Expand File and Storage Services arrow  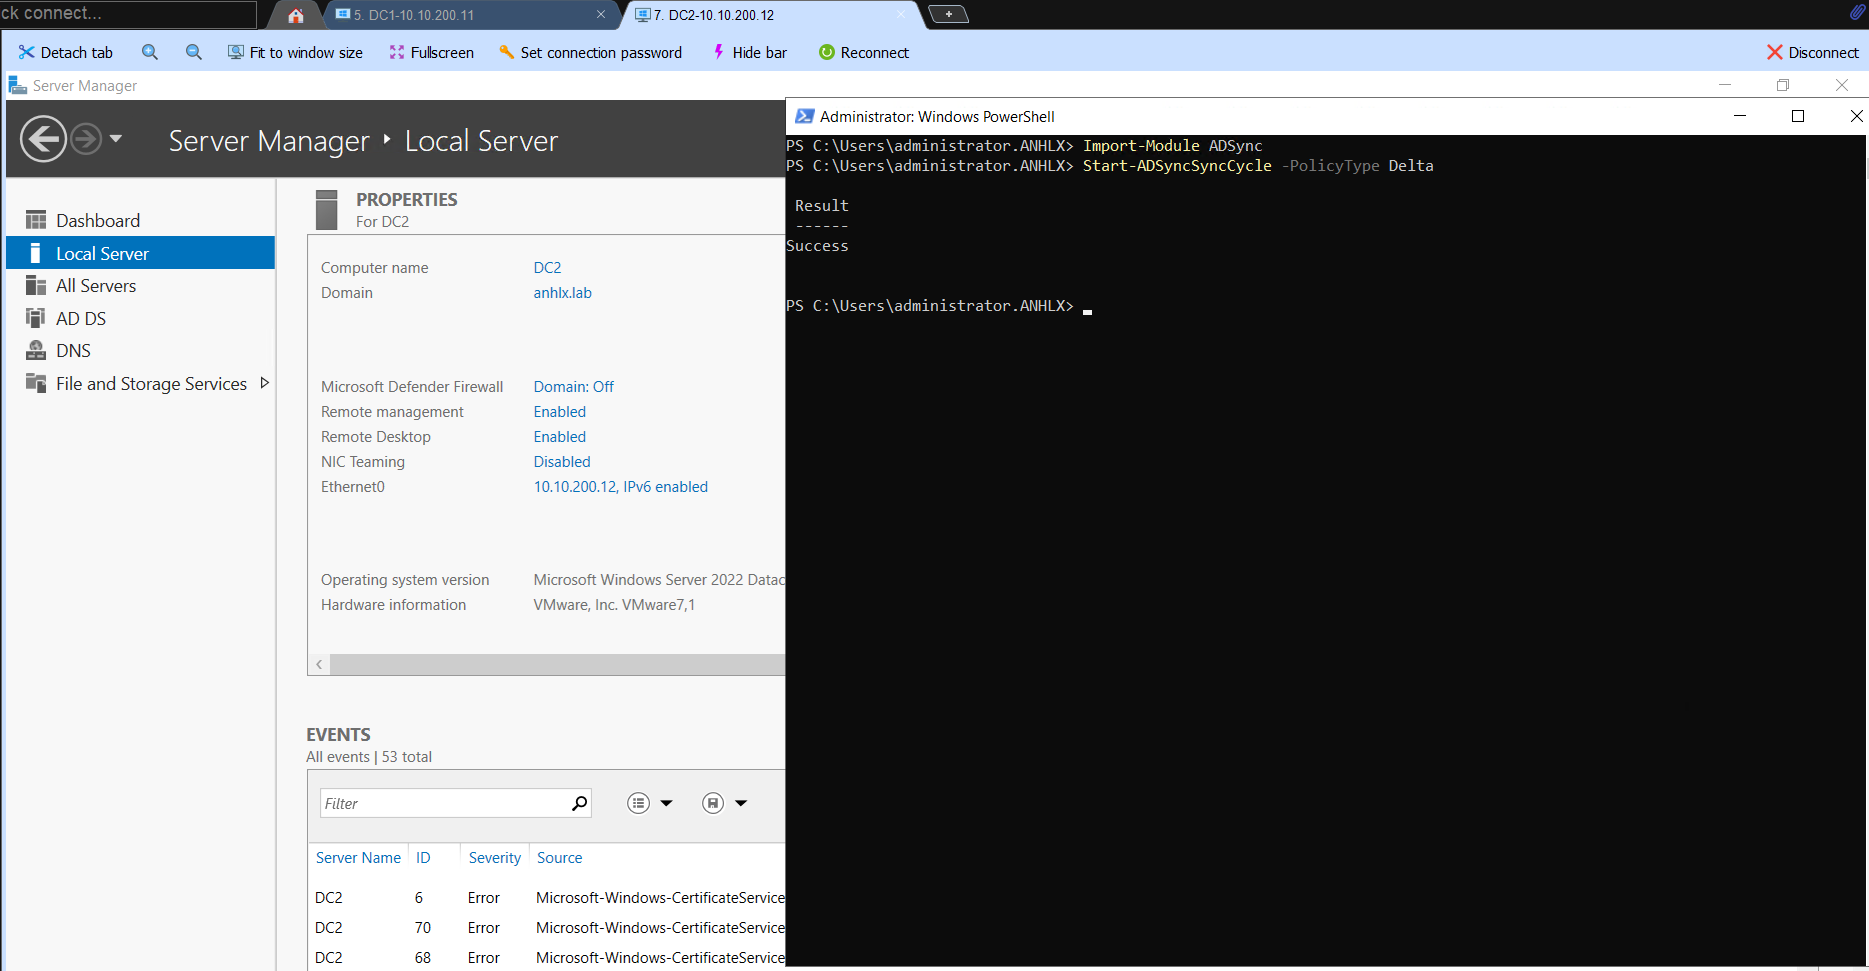pos(264,383)
